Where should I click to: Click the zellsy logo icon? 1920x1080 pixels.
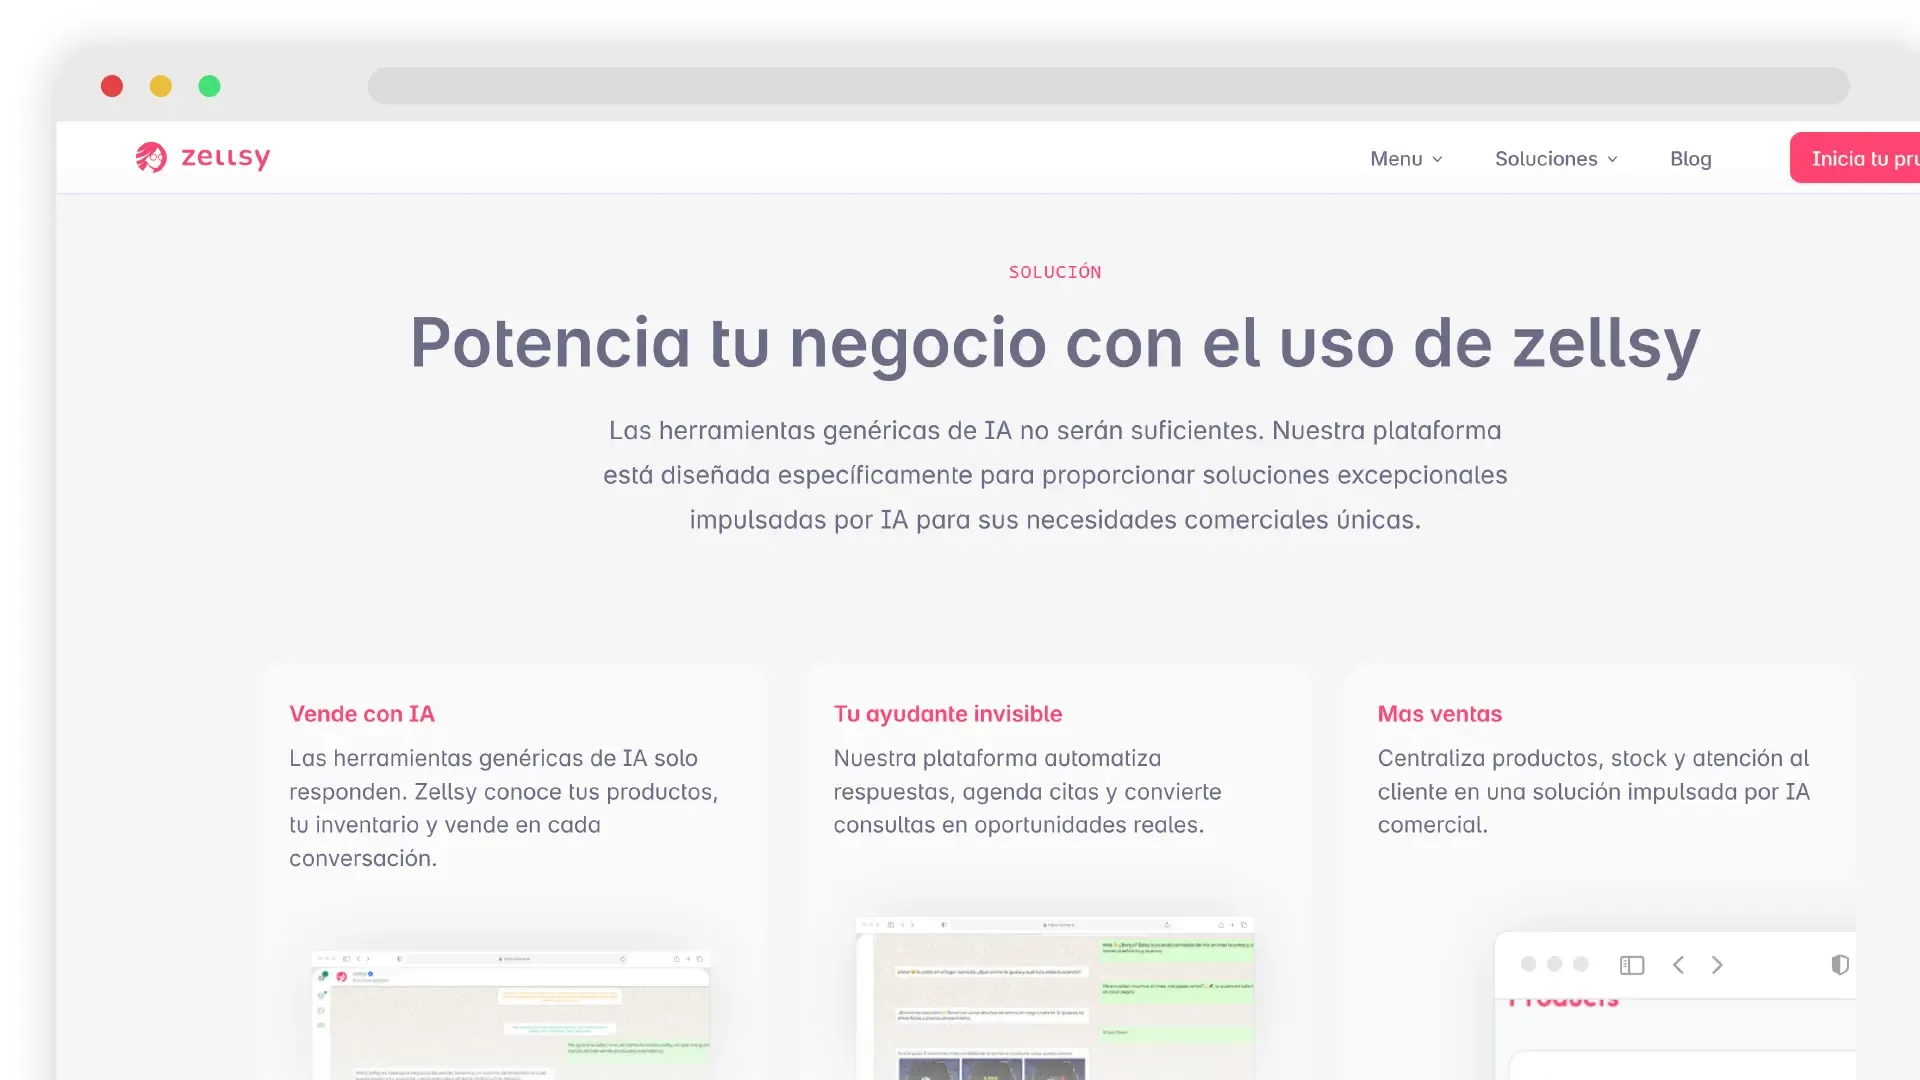coord(151,157)
